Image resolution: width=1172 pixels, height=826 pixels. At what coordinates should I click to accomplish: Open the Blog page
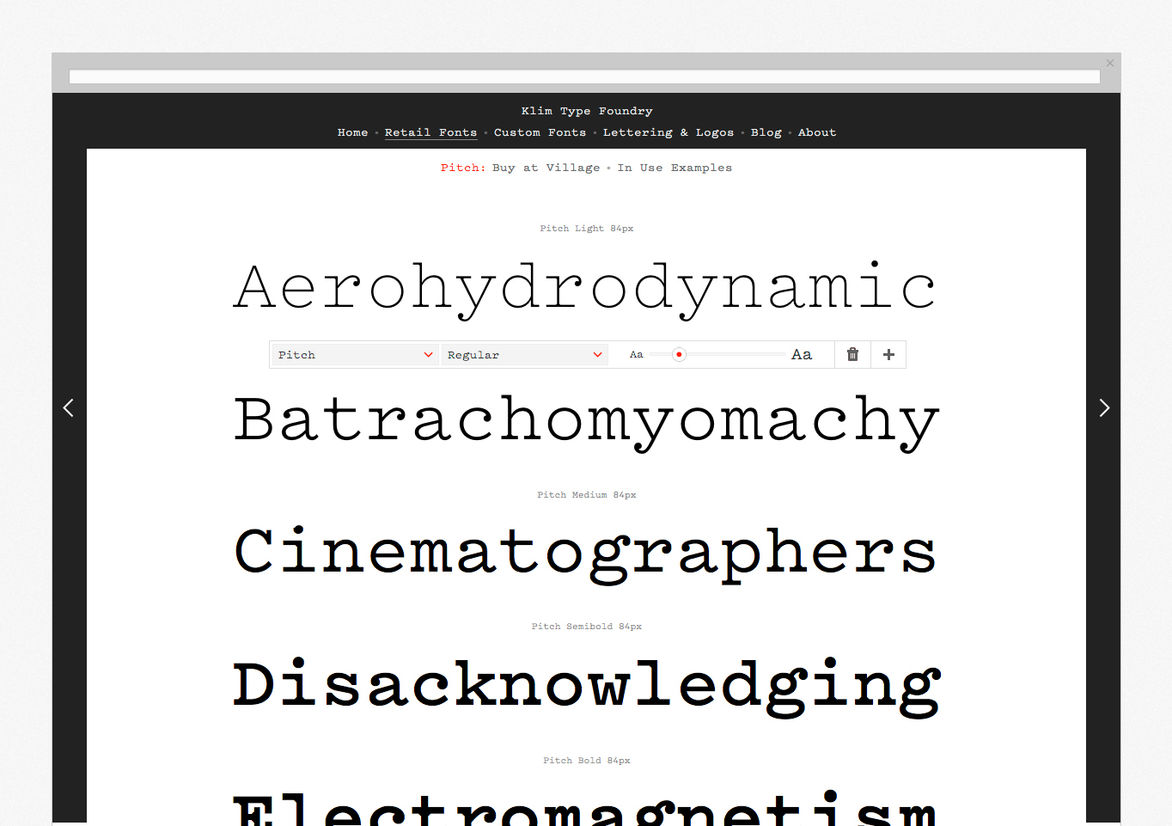(766, 132)
